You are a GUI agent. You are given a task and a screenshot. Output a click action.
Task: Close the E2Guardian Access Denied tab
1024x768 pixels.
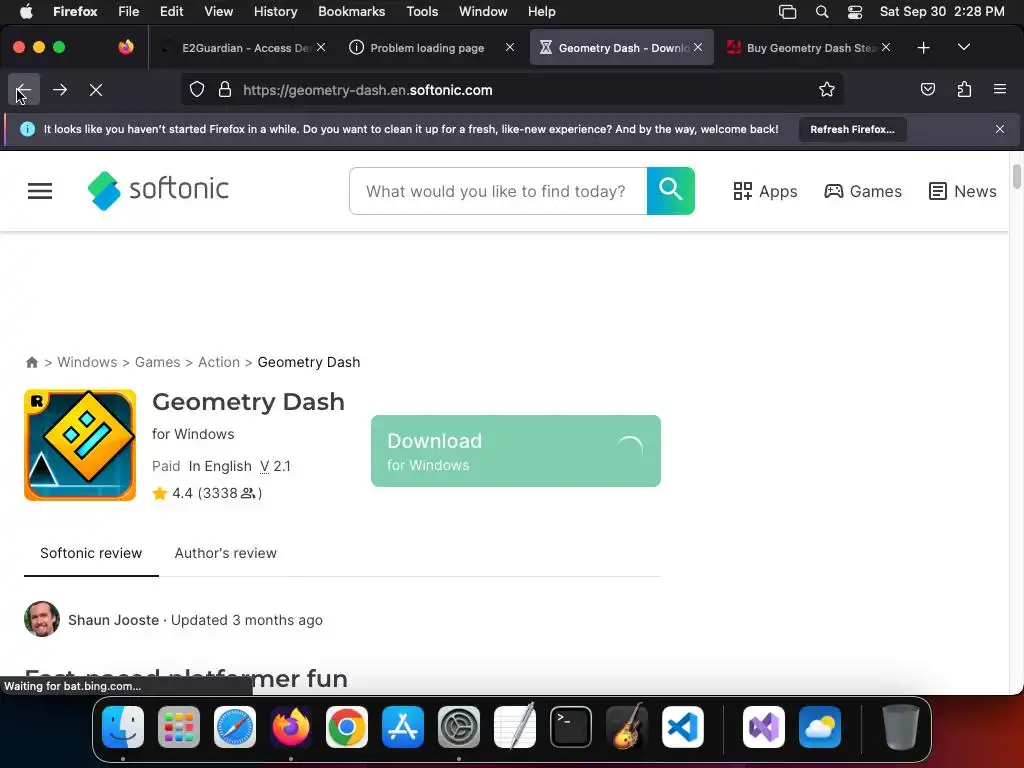pos(321,47)
